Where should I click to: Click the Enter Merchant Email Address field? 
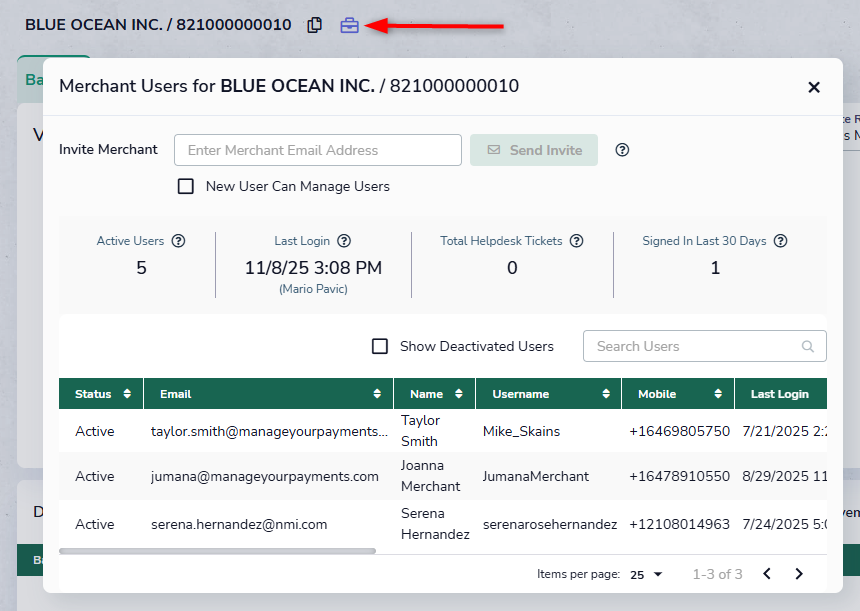[318, 150]
